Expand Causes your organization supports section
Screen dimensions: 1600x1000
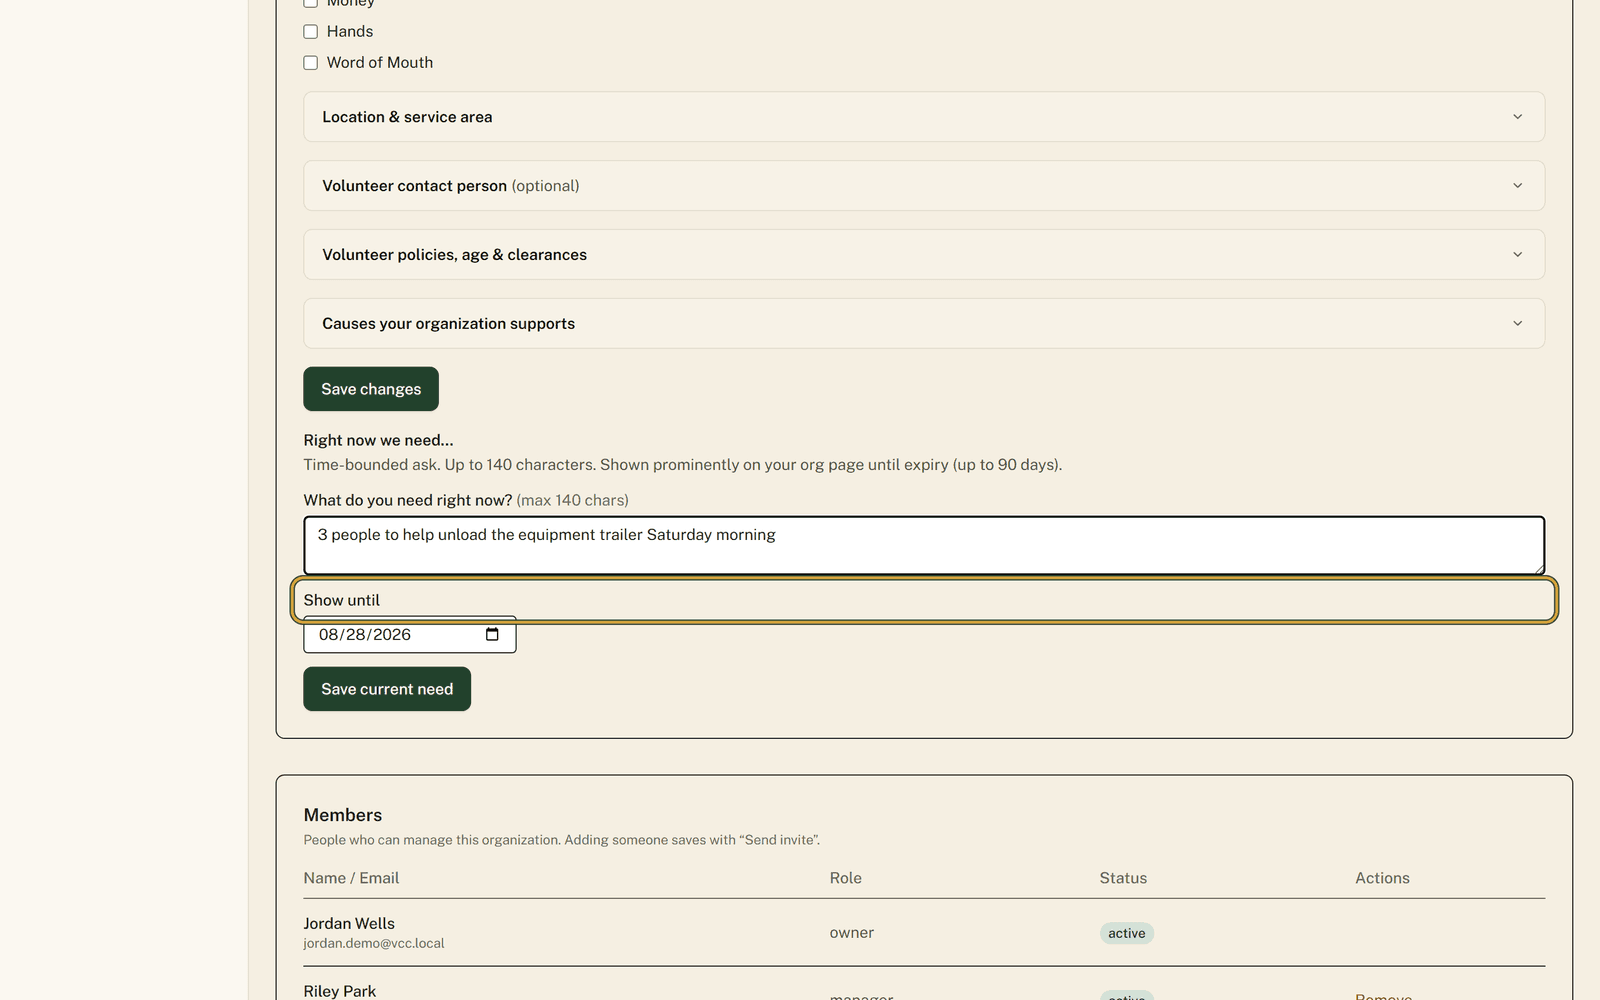(924, 324)
